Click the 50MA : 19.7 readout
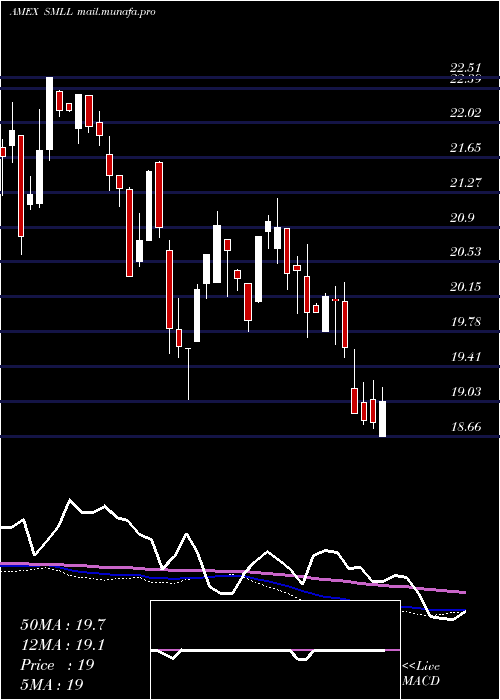 [63, 625]
